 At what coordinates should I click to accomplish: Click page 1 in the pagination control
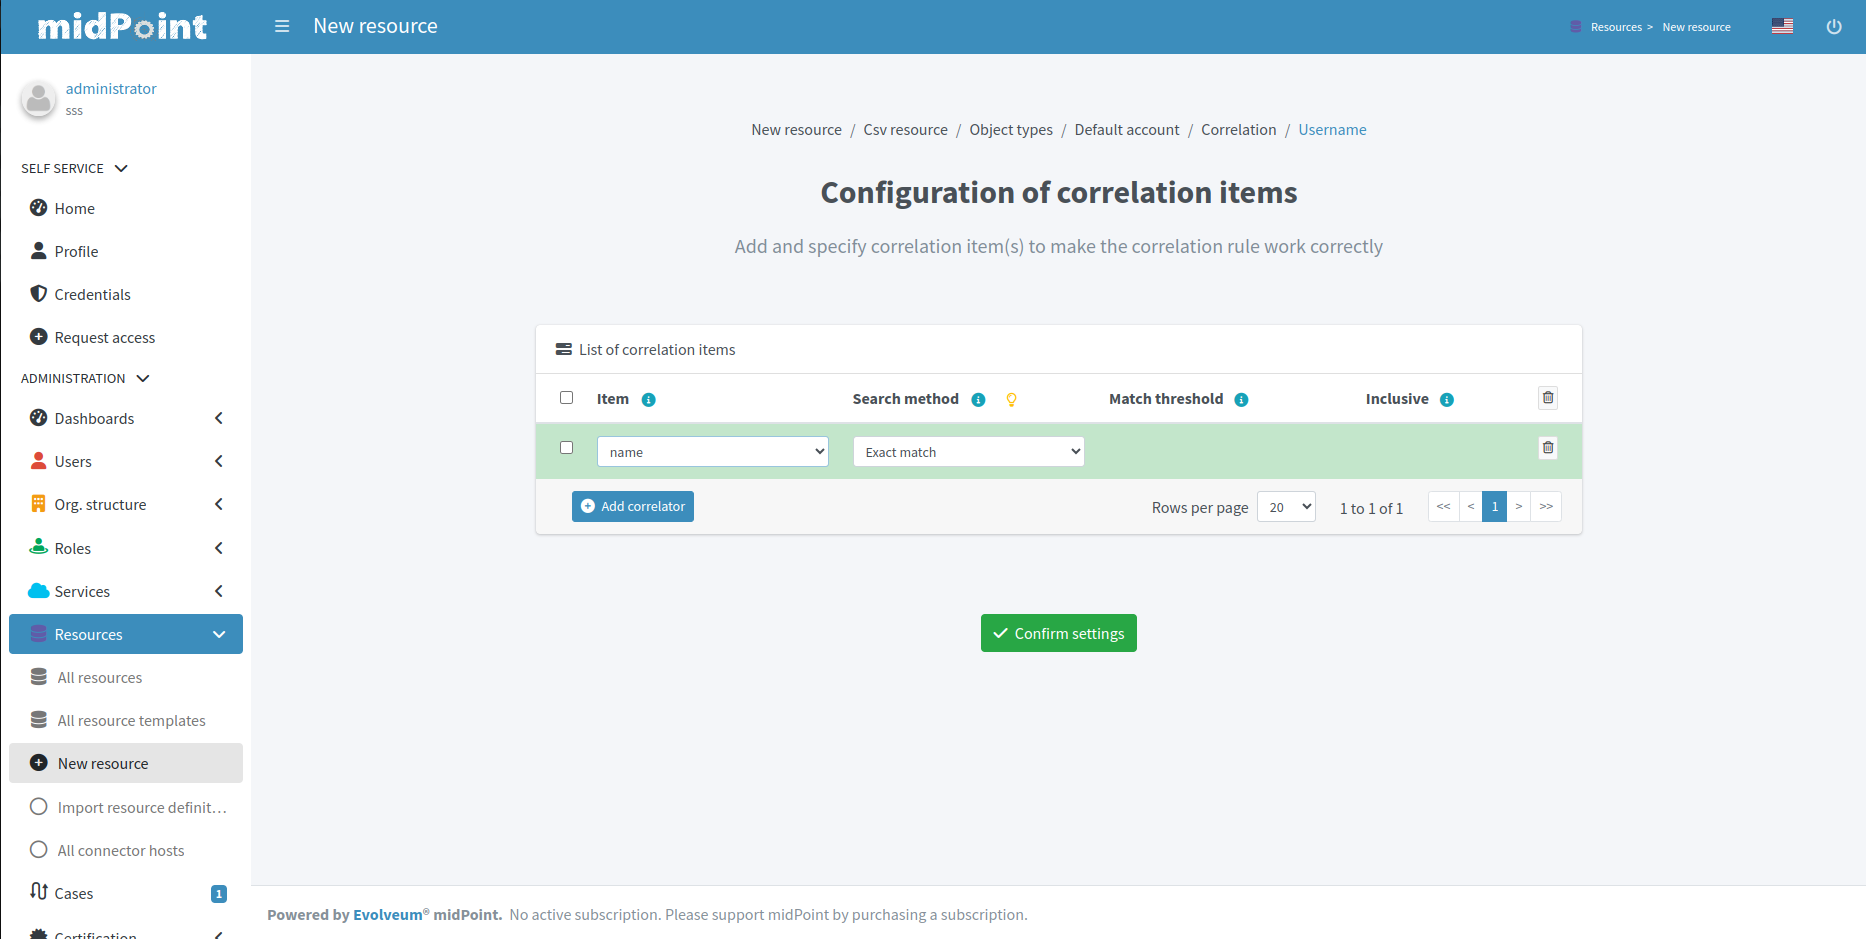(1494, 506)
